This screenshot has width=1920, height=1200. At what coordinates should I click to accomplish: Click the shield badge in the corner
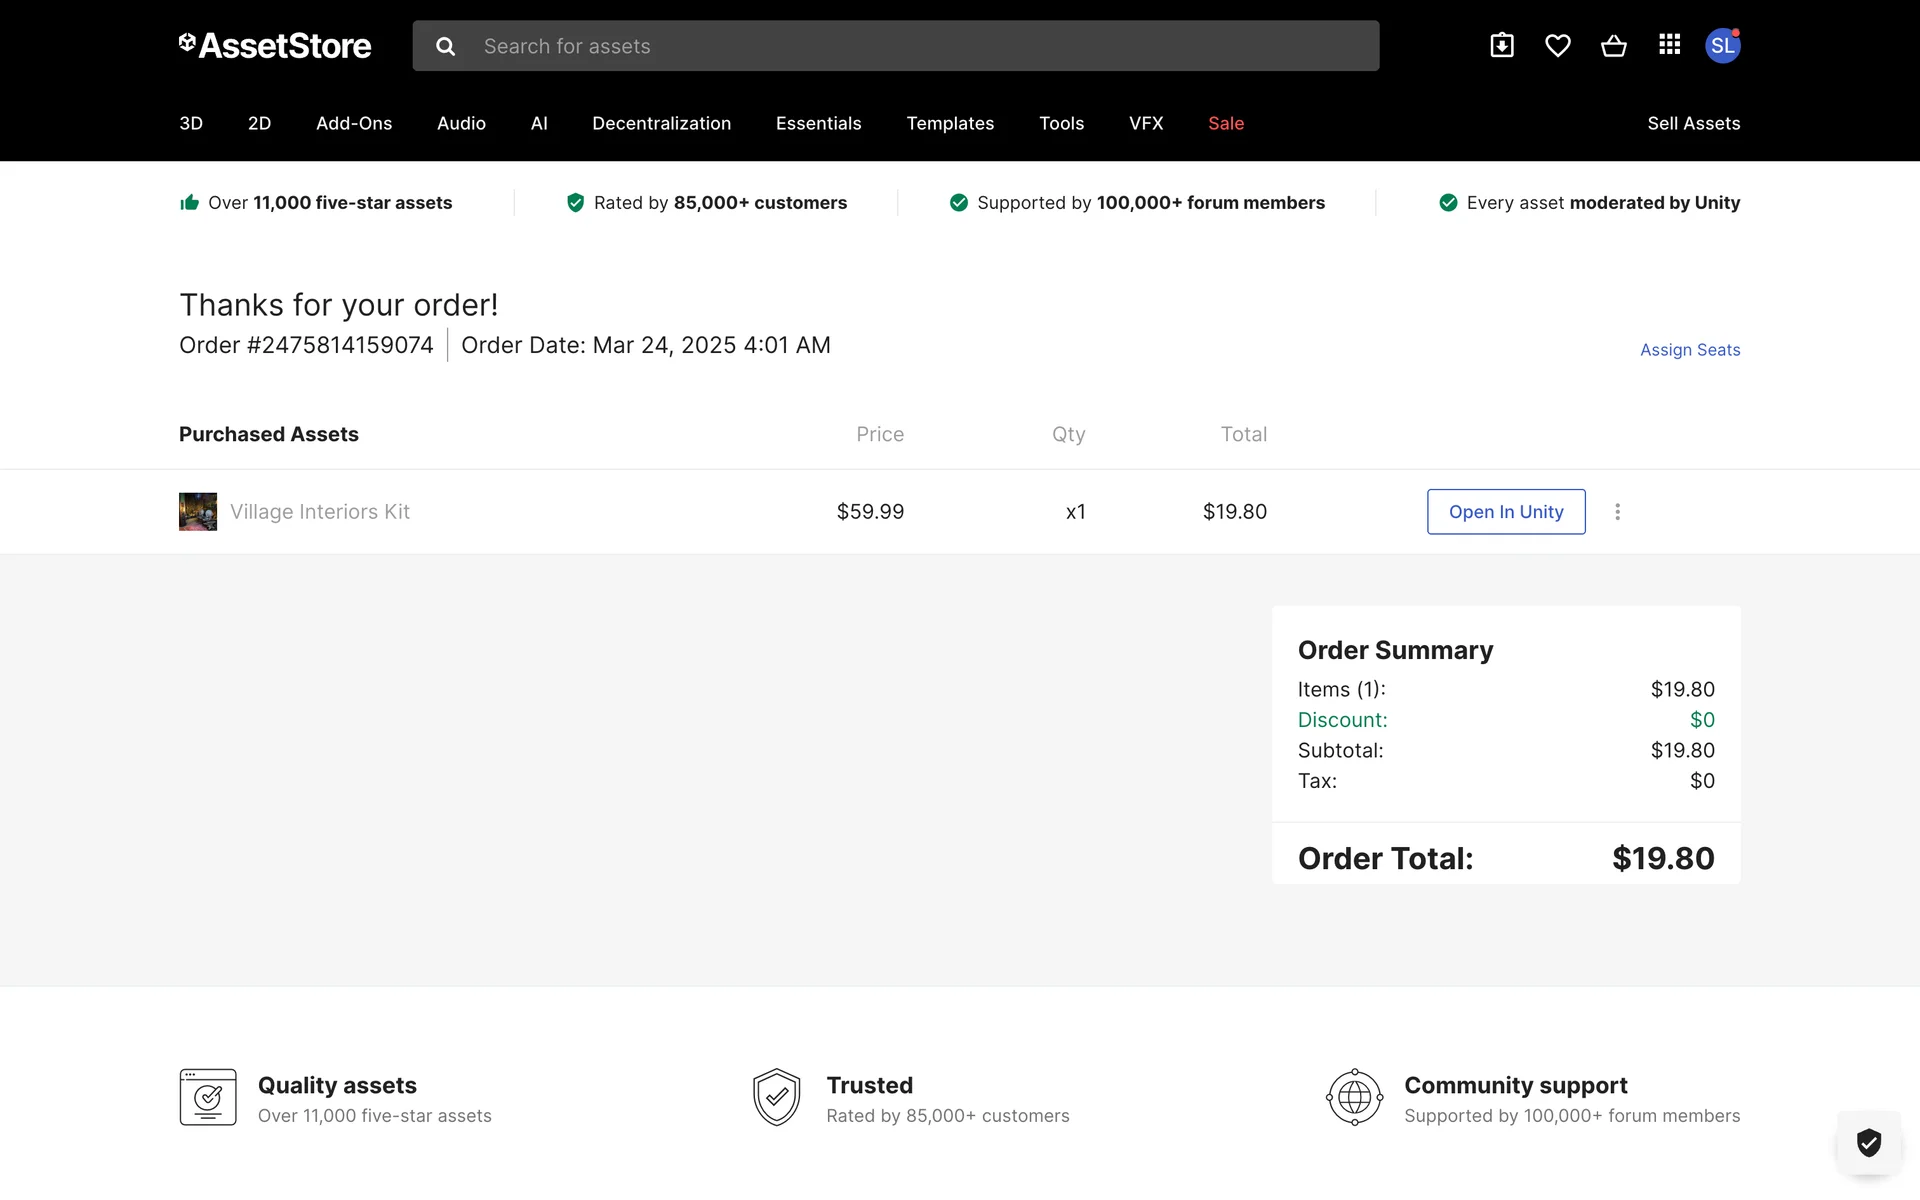1868,1142
